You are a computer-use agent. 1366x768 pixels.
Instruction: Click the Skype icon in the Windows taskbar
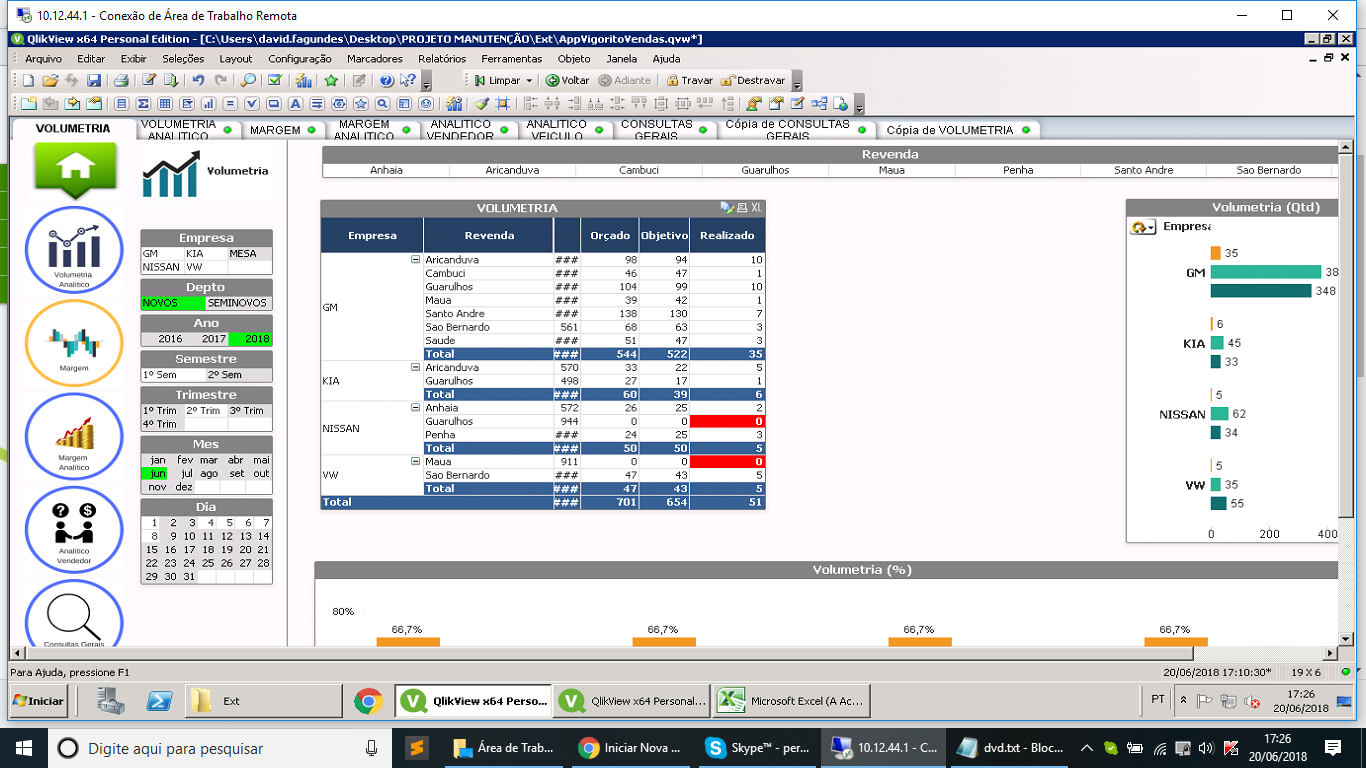coord(715,748)
